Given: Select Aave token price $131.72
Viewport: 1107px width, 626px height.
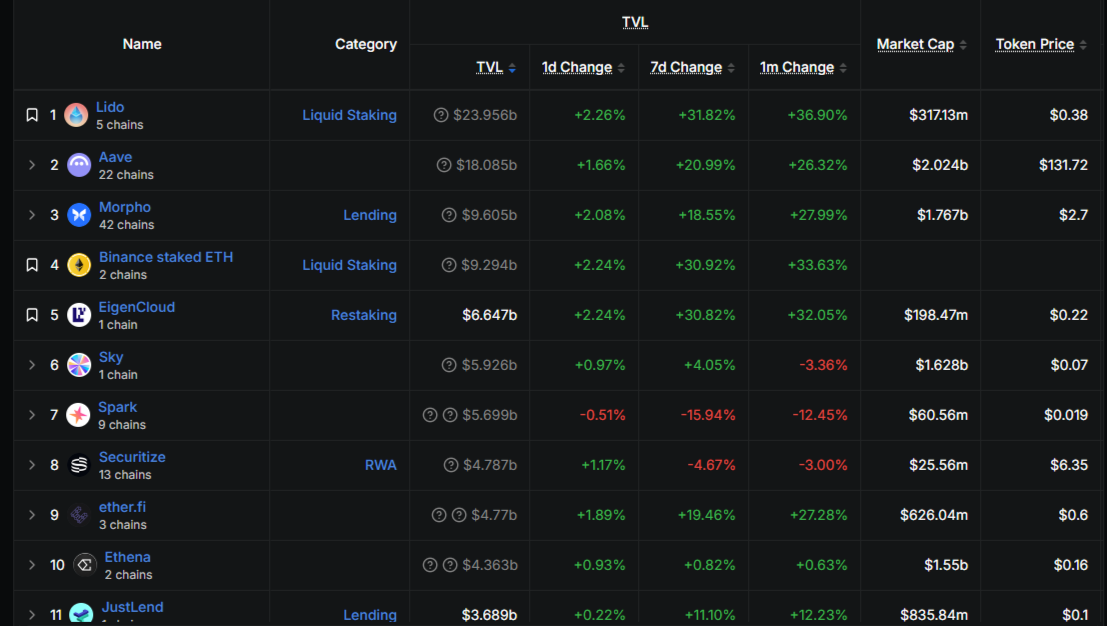Looking at the screenshot, I should click(1063, 165).
